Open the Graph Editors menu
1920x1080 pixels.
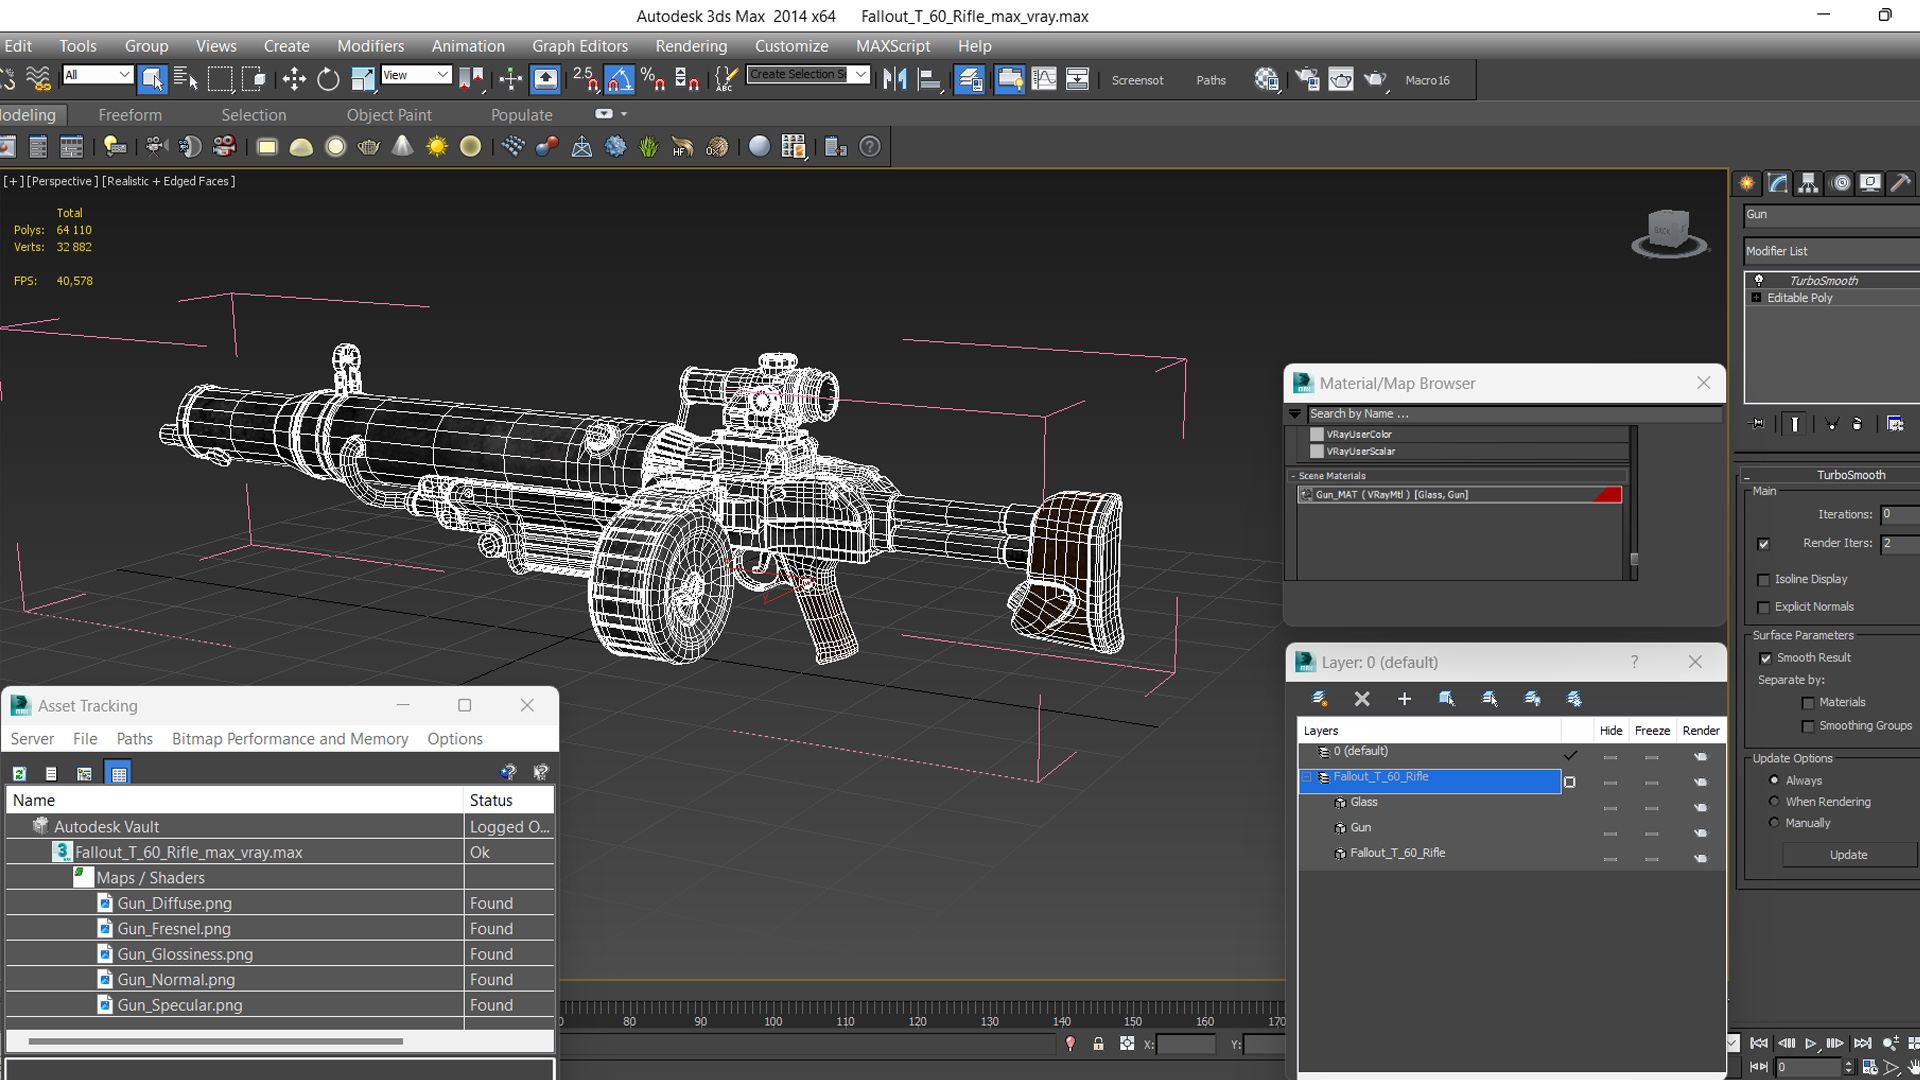[x=580, y=46]
